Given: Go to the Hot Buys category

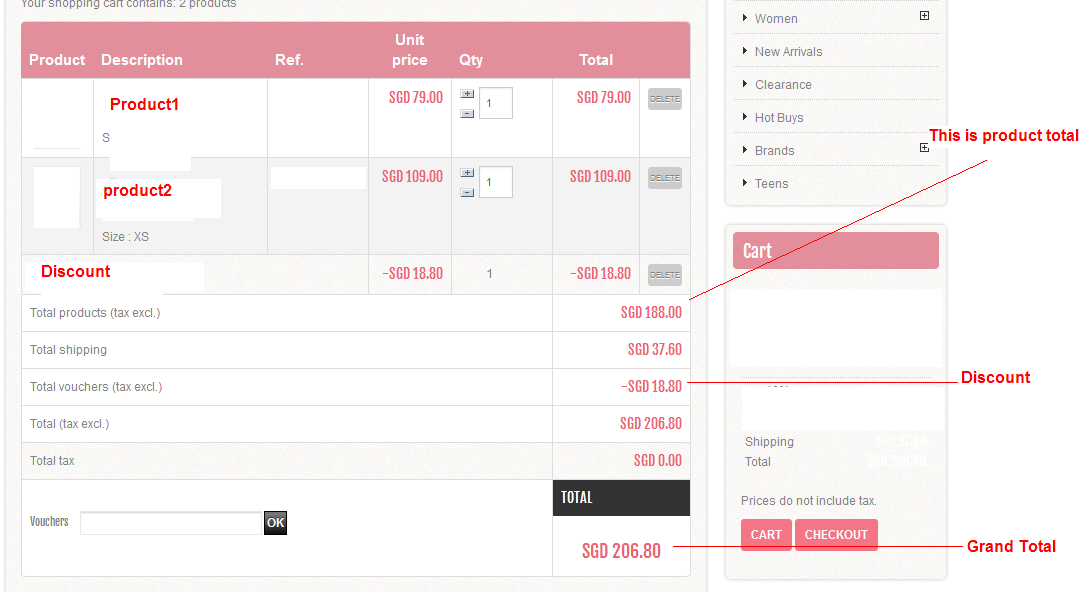Looking at the screenshot, I should click(779, 118).
